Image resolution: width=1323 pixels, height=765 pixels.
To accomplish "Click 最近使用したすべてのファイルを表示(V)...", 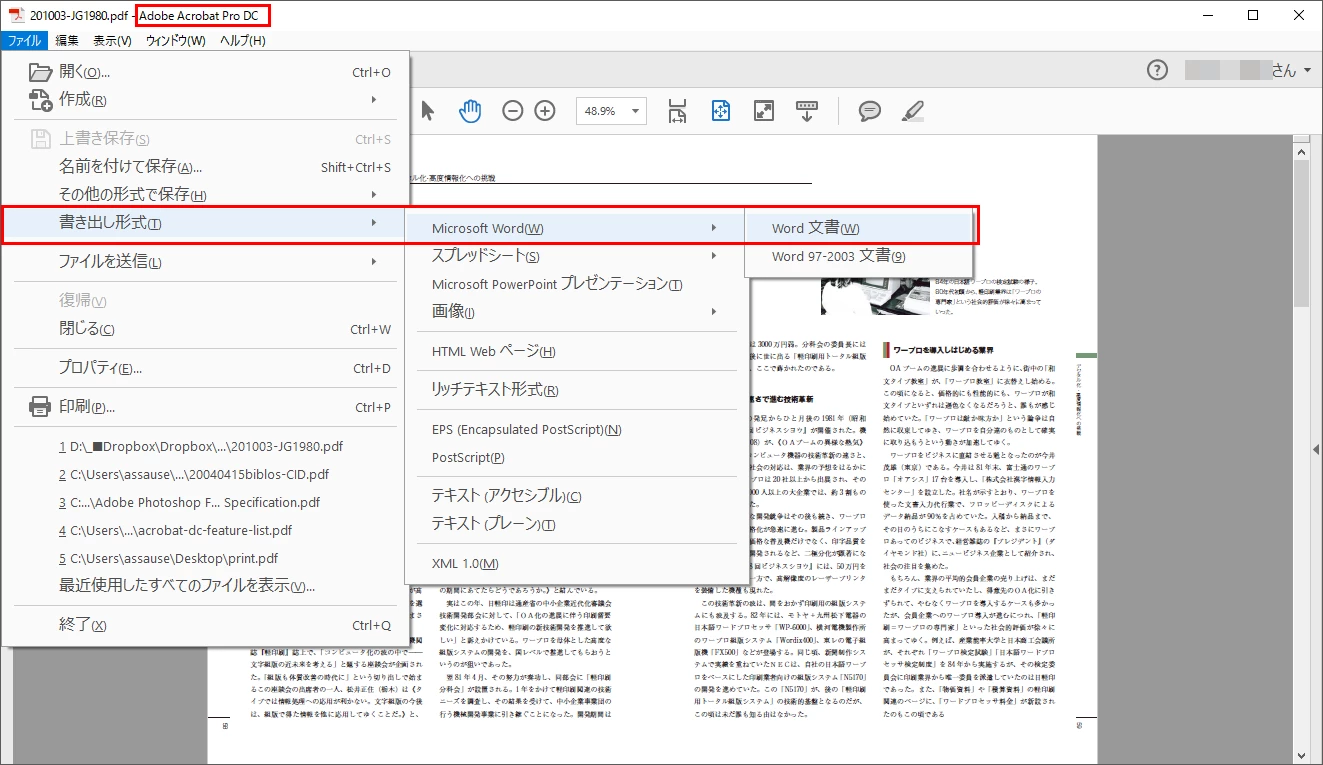I will coord(205,586).
